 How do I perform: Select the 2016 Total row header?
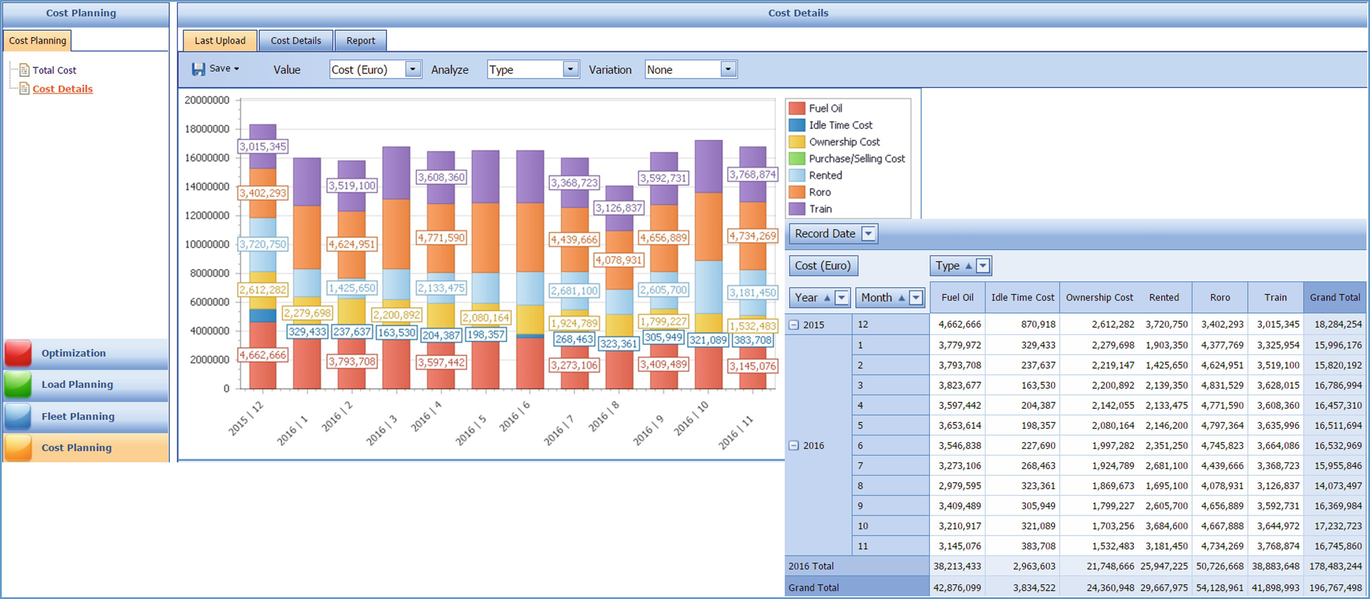click(x=857, y=565)
